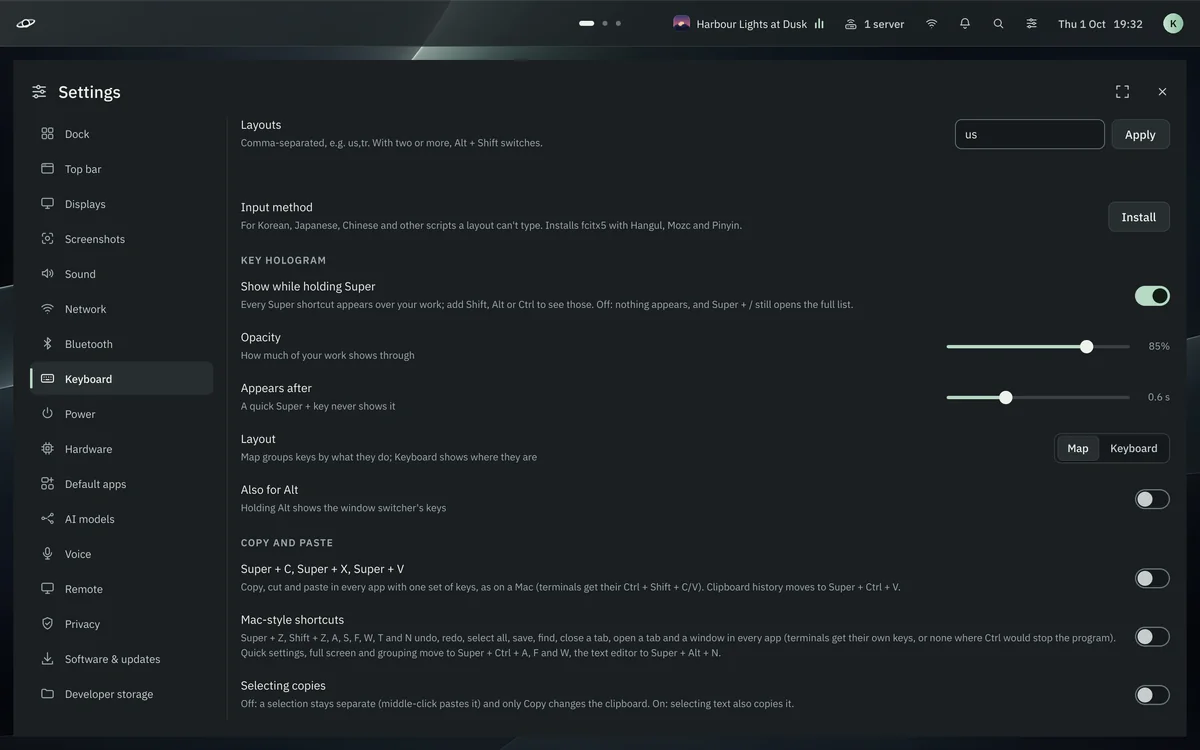Click the Remote screen icon

[x=47, y=589]
